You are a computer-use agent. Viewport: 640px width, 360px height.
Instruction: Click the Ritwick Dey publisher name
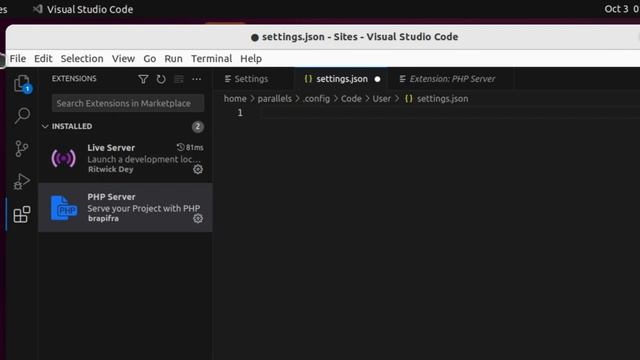point(111,169)
